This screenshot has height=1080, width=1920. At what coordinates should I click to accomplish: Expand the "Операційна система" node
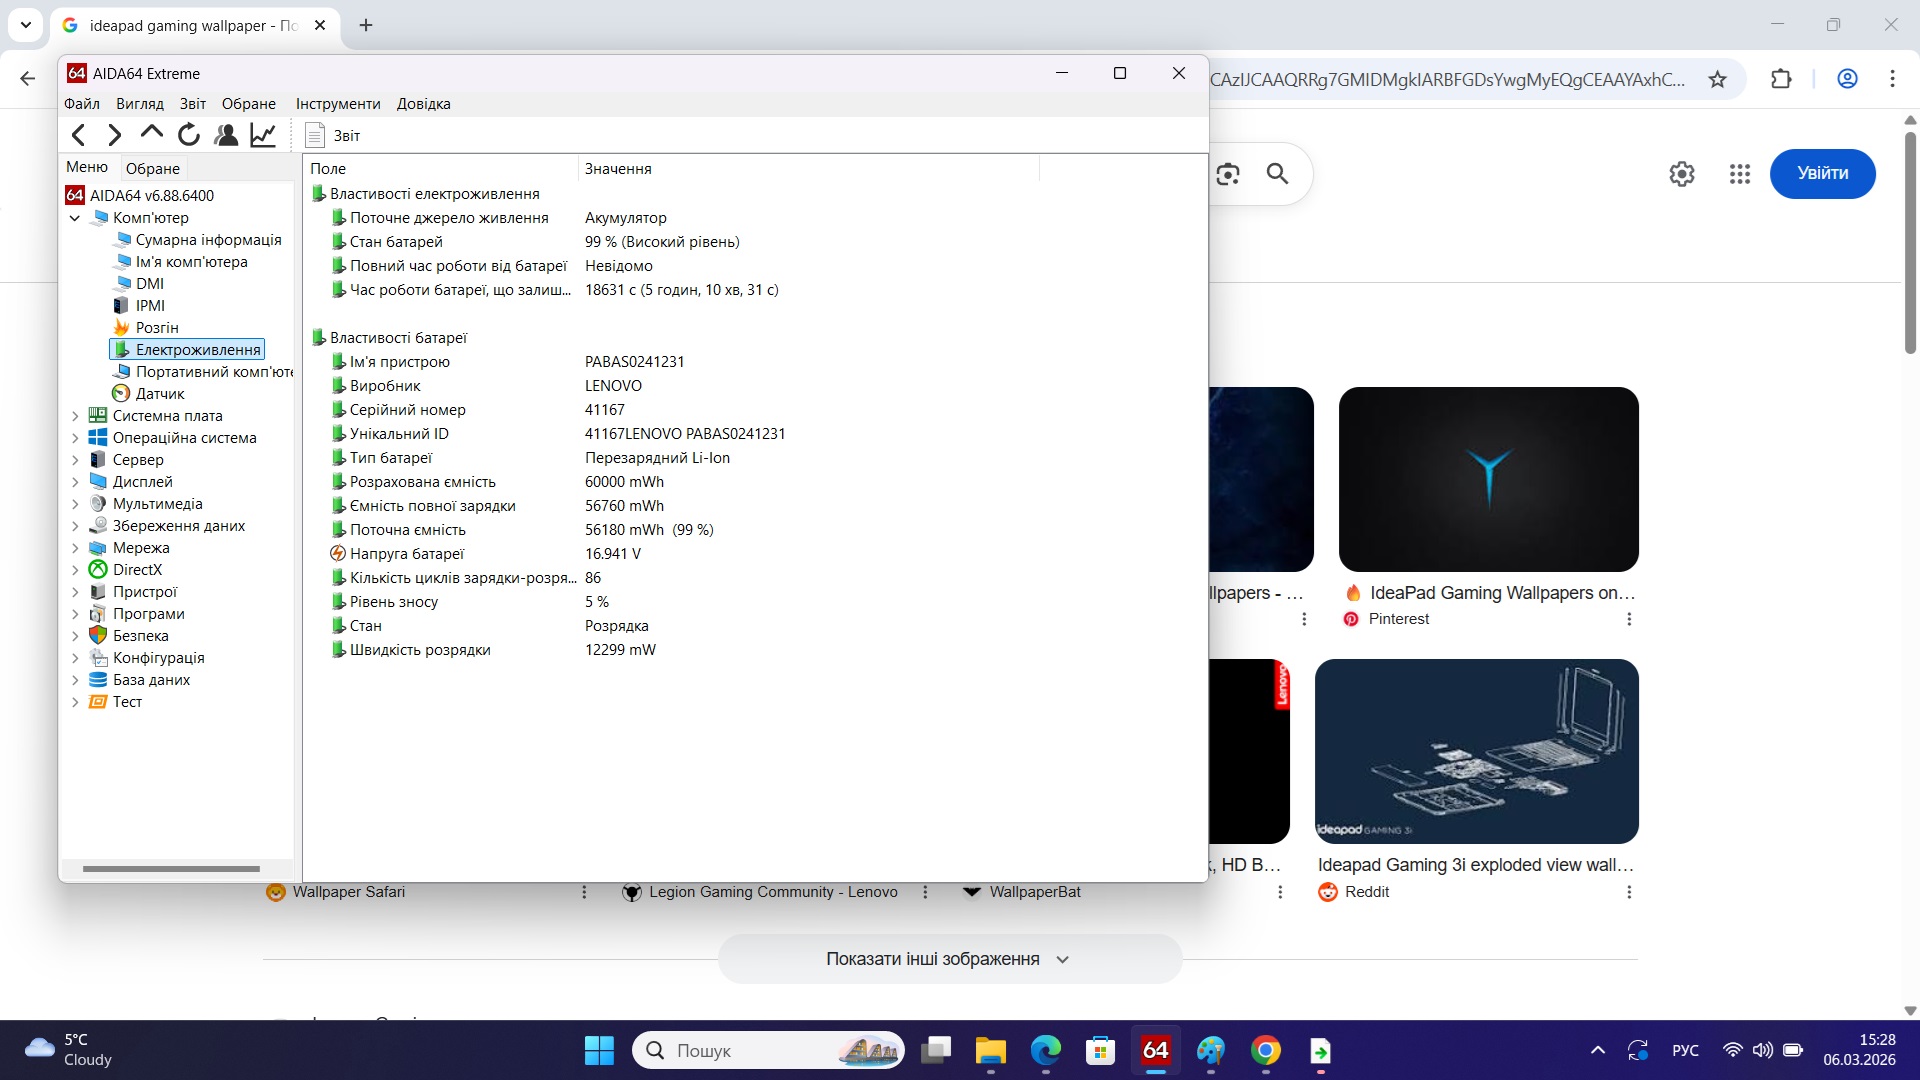74,437
